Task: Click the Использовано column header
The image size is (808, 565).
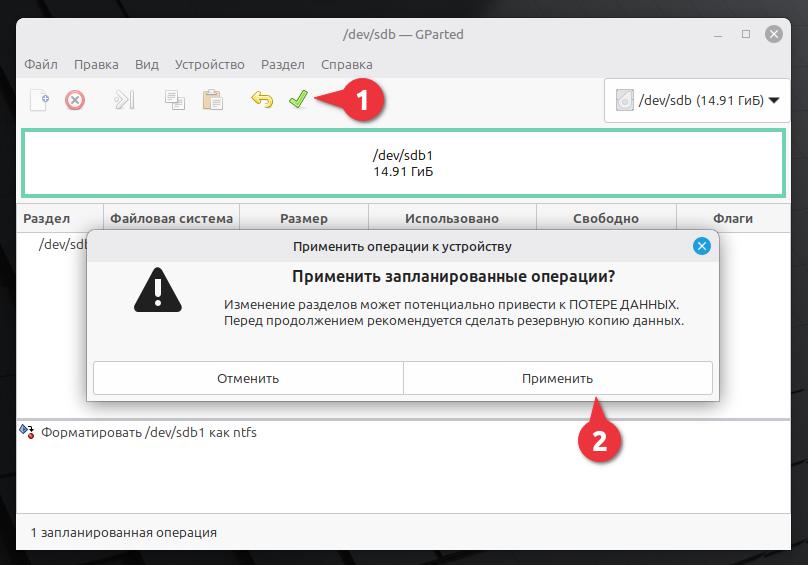Action: (x=452, y=219)
